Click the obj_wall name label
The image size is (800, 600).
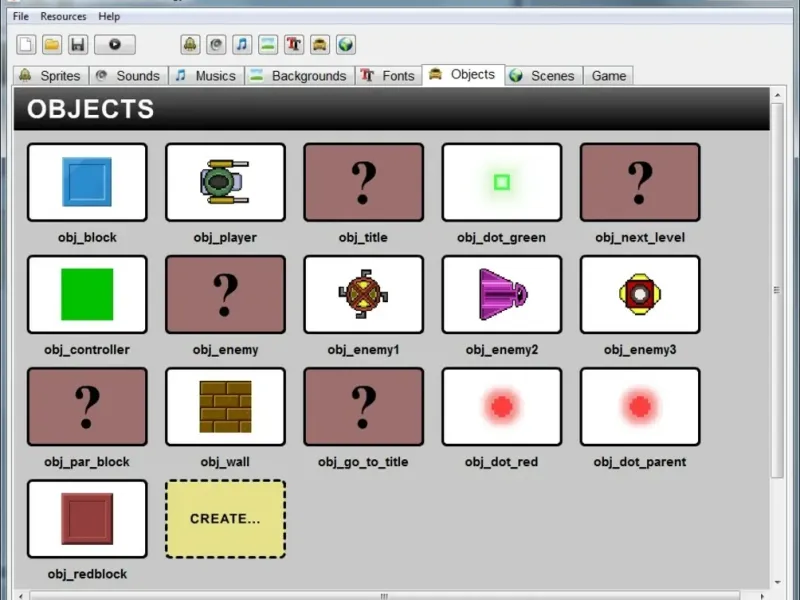(226, 462)
